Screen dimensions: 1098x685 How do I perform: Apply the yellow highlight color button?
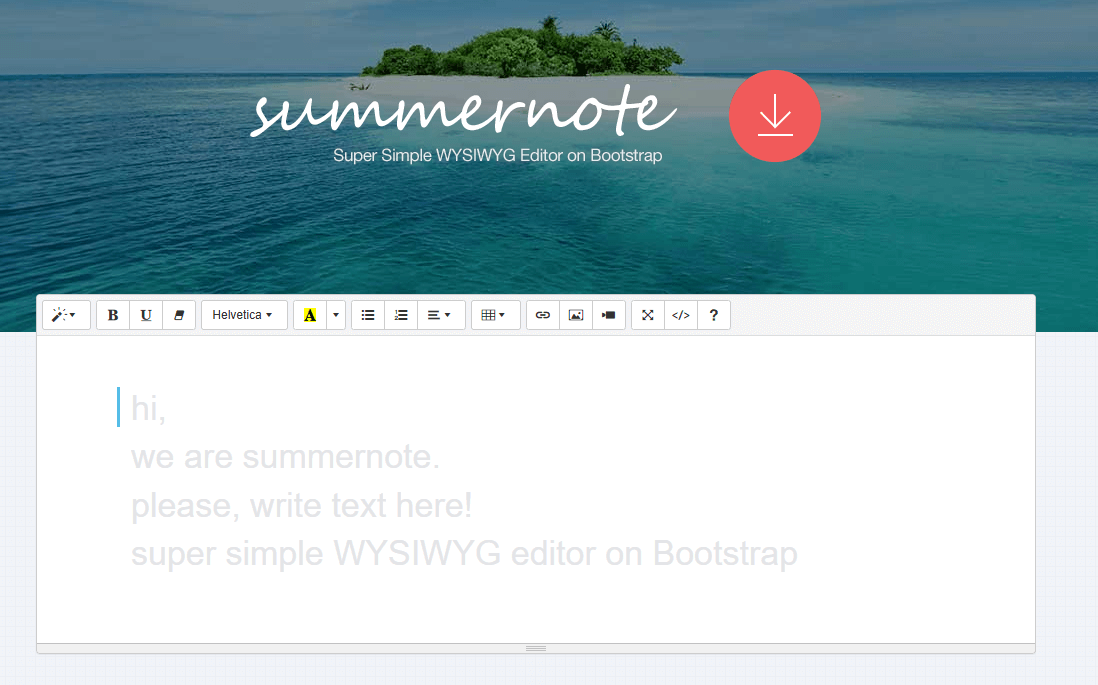tap(310, 315)
